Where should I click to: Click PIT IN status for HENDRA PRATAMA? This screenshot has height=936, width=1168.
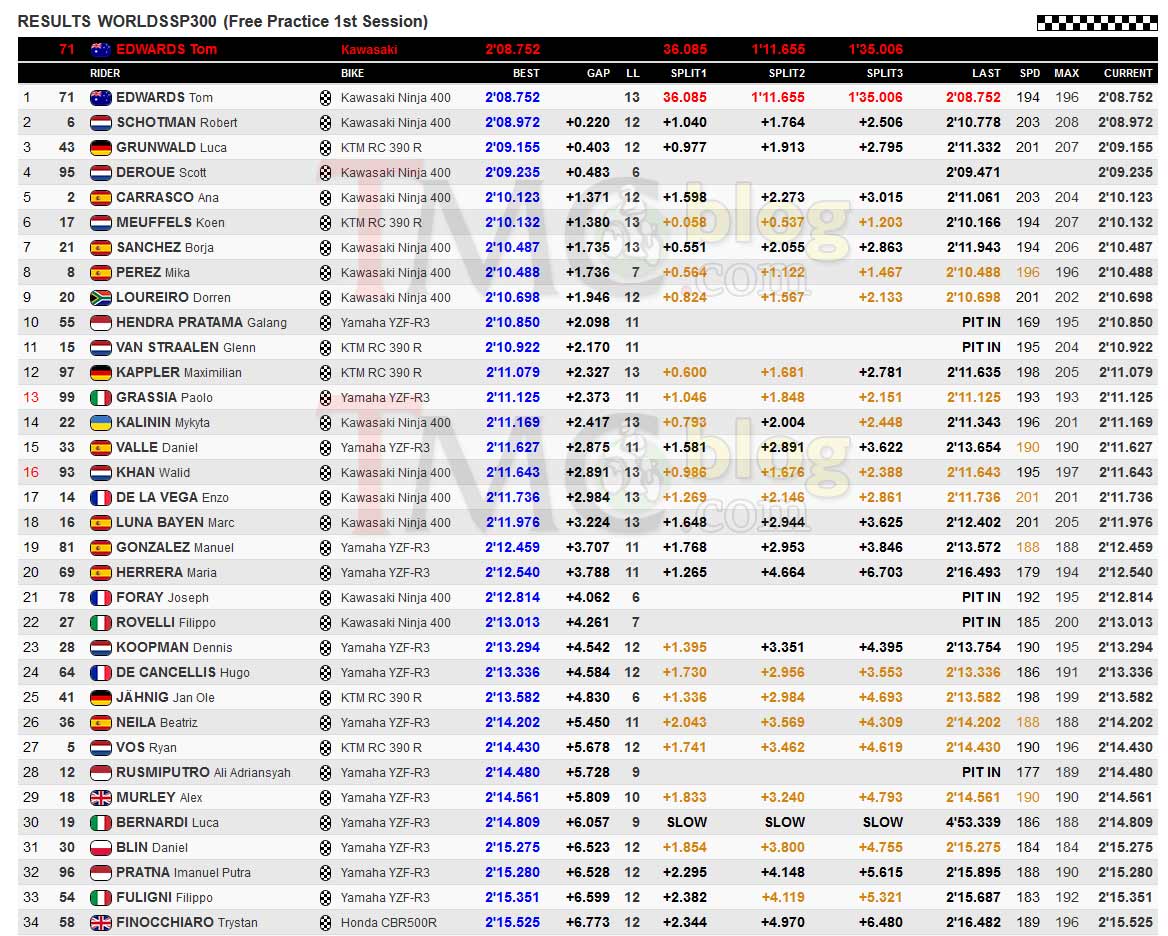coord(981,322)
